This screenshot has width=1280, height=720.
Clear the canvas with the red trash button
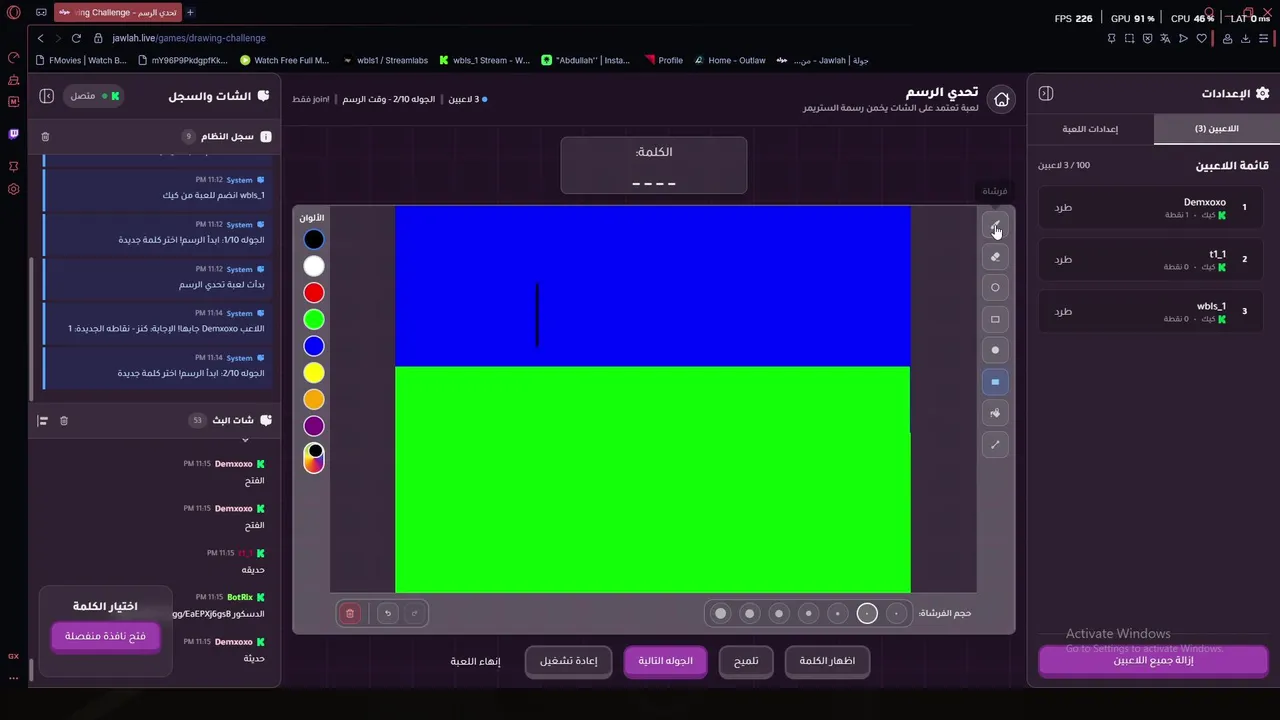[350, 613]
